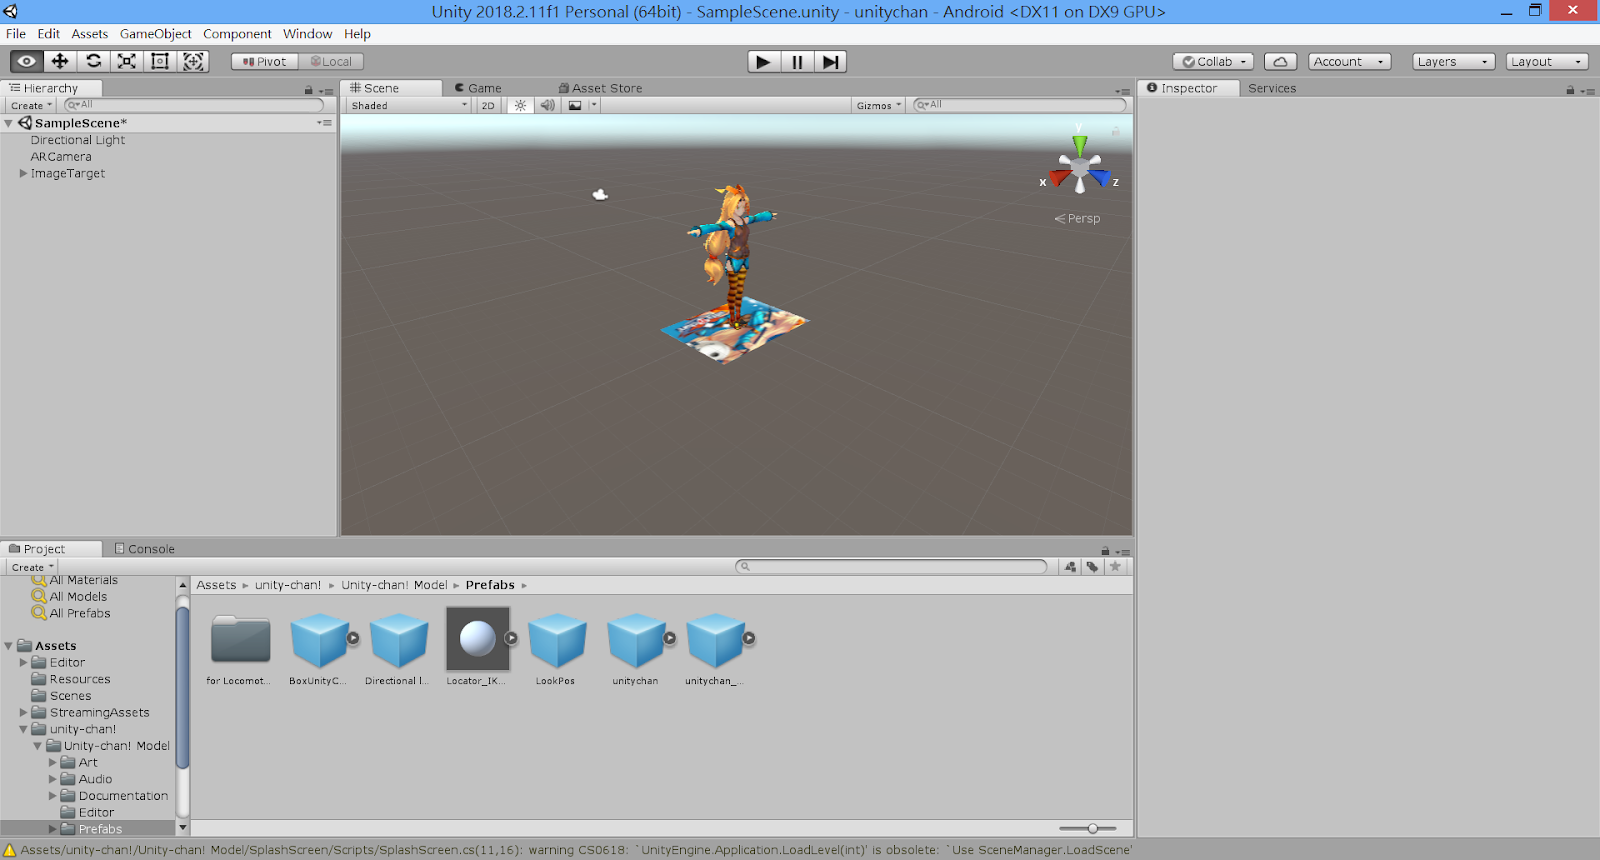The image size is (1600, 860).
Task: Click Hierarchy search field
Action: 194,105
